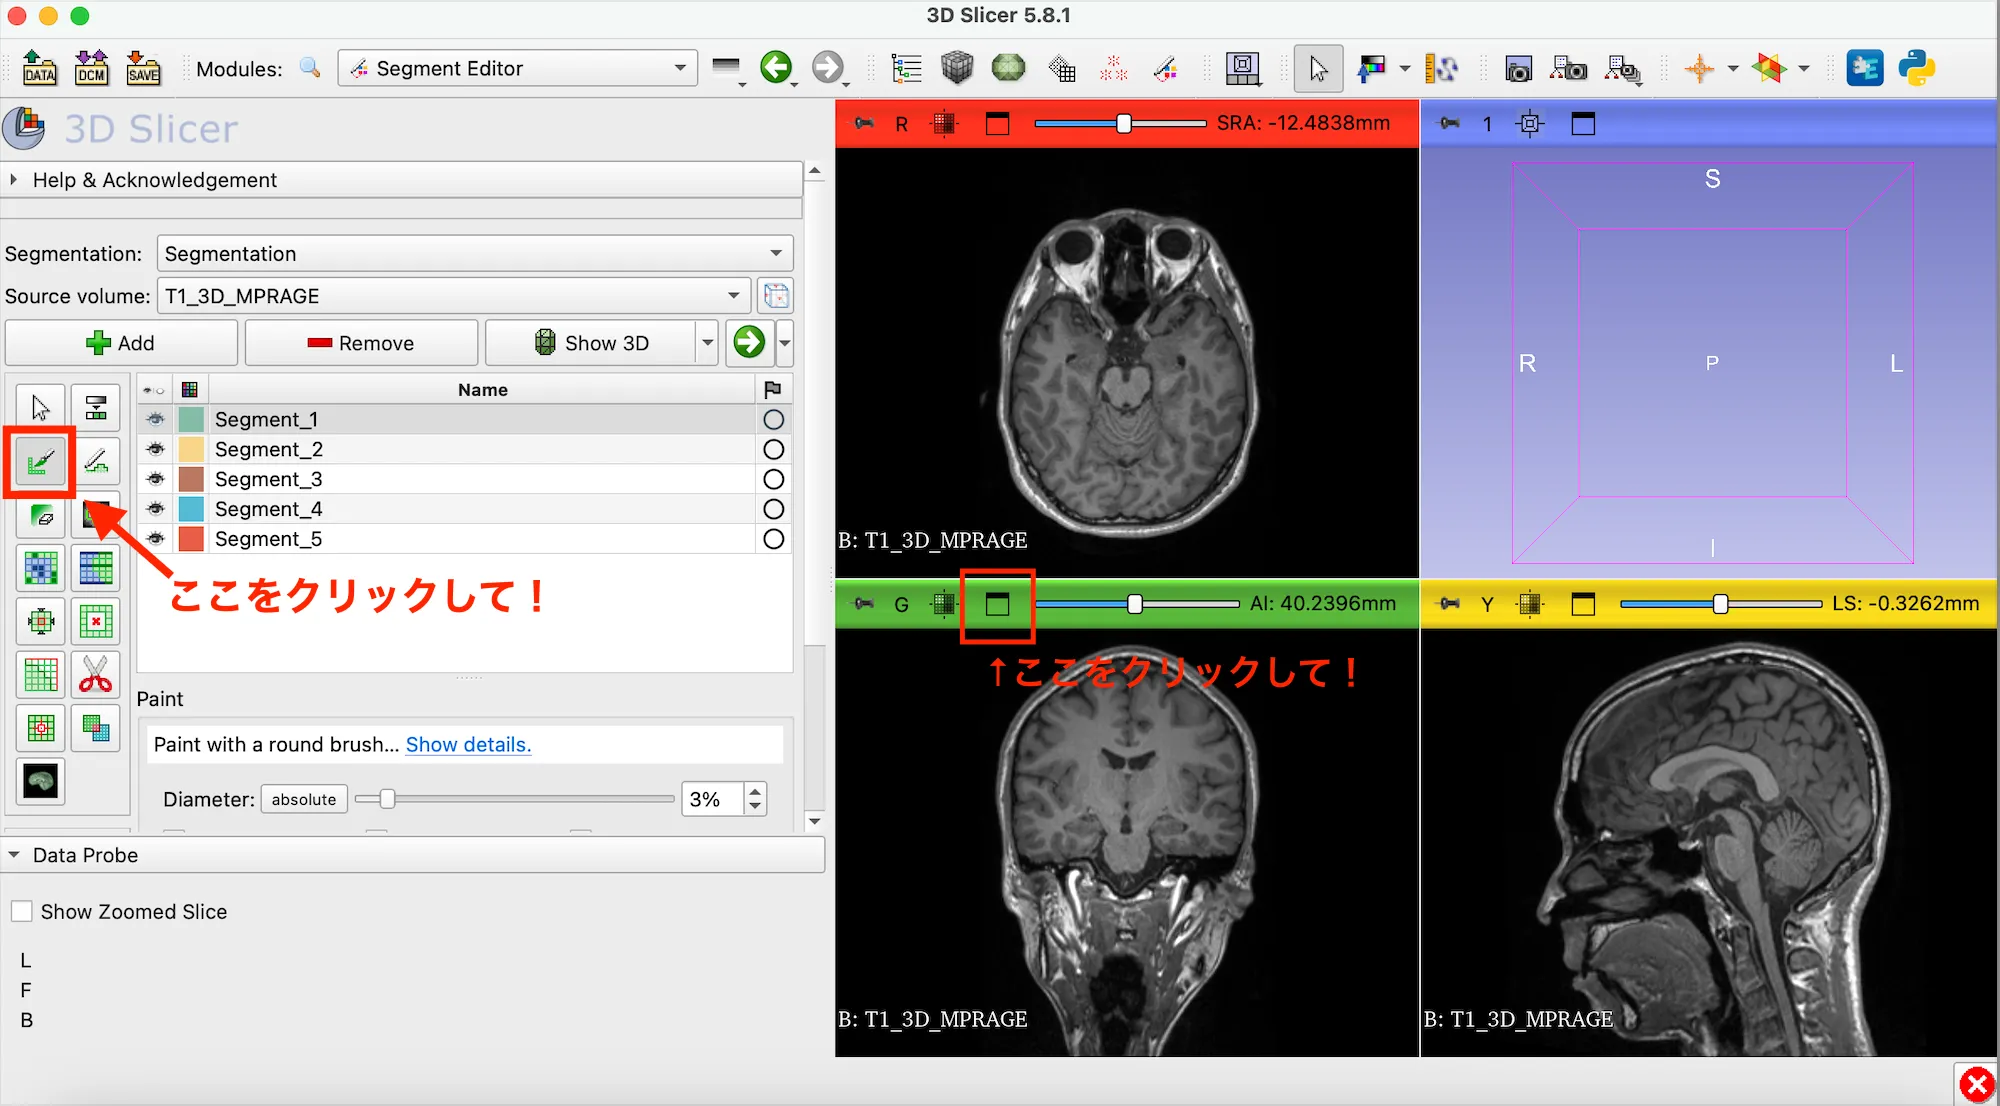Click the Add segment button
2000x1106 pixels.
pyautogui.click(x=121, y=342)
